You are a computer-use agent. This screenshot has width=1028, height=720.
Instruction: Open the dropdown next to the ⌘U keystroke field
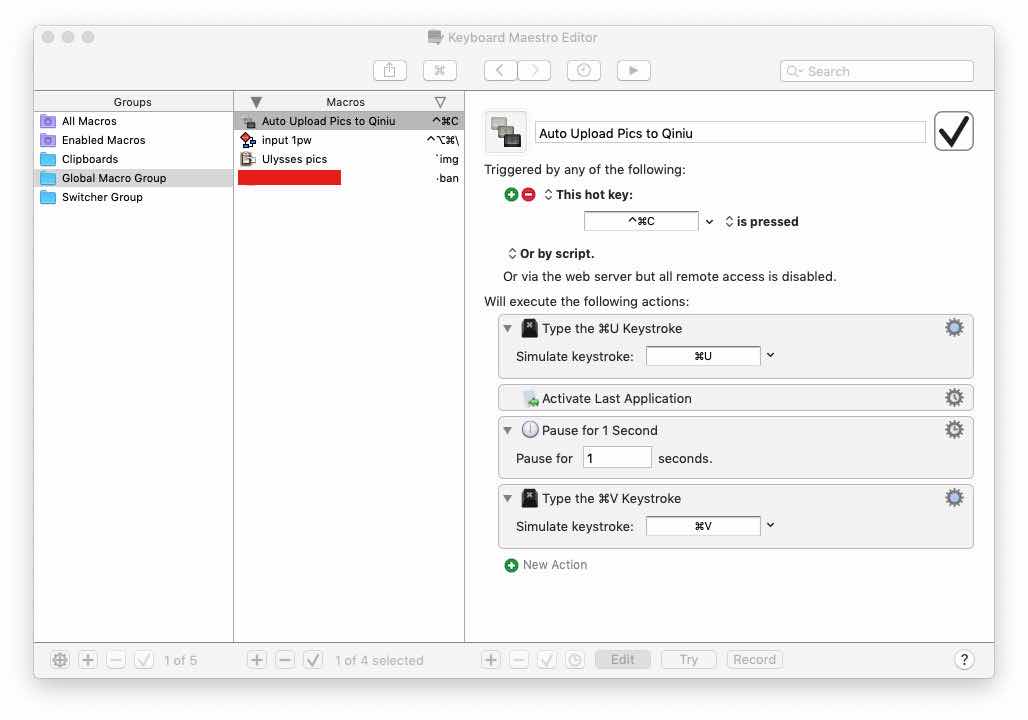point(770,355)
